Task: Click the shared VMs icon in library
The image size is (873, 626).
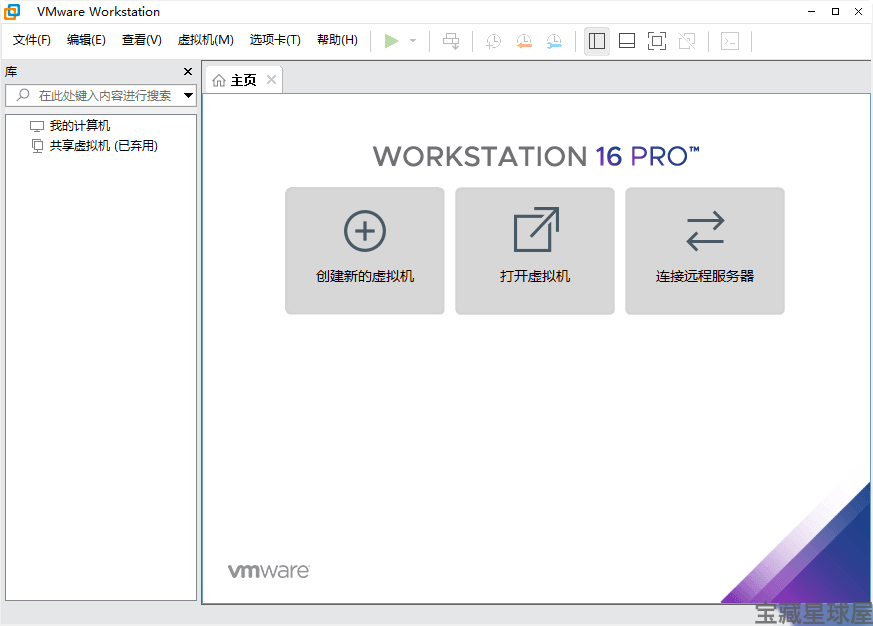Action: (37, 146)
